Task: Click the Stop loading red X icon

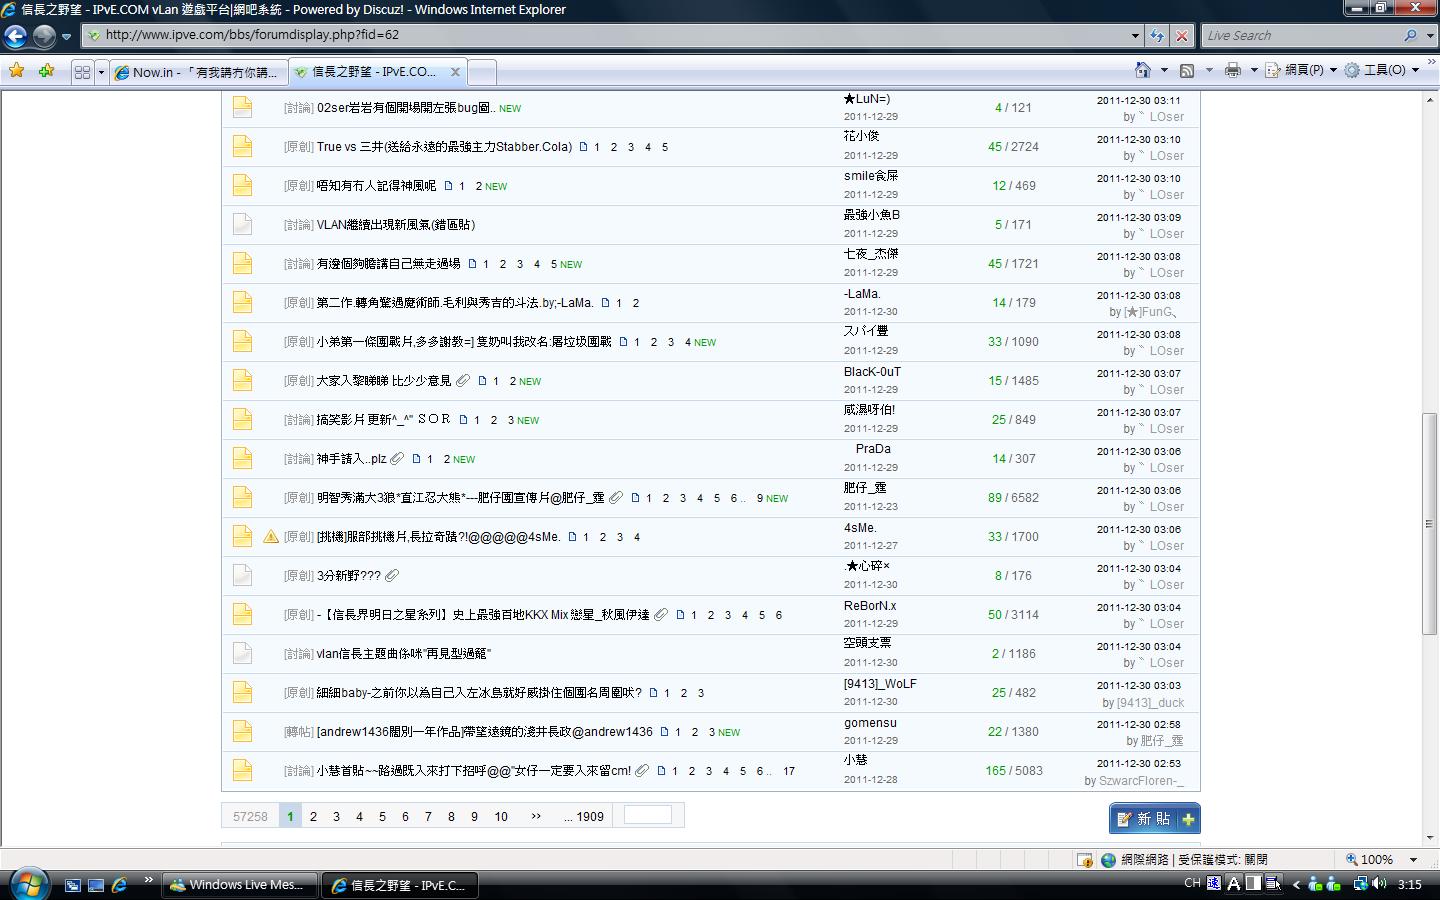Action: click(1181, 35)
